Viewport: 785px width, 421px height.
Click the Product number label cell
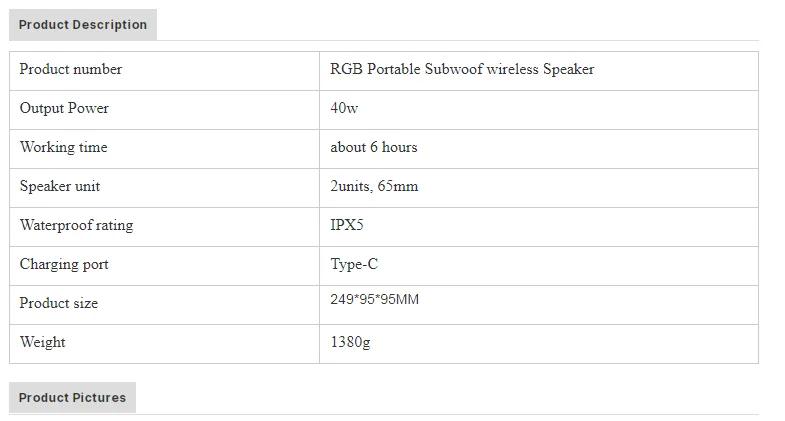[x=71, y=69]
